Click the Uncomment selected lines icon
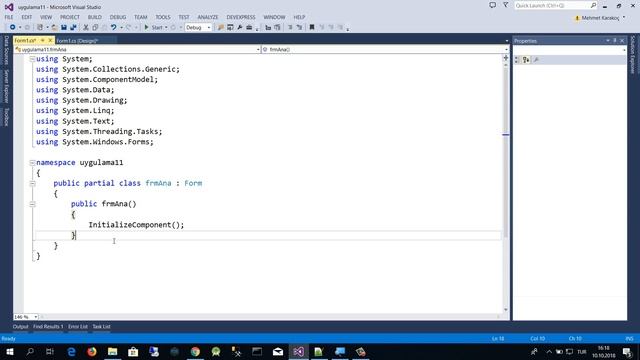This screenshot has width=640, height=360. pos(300,27)
